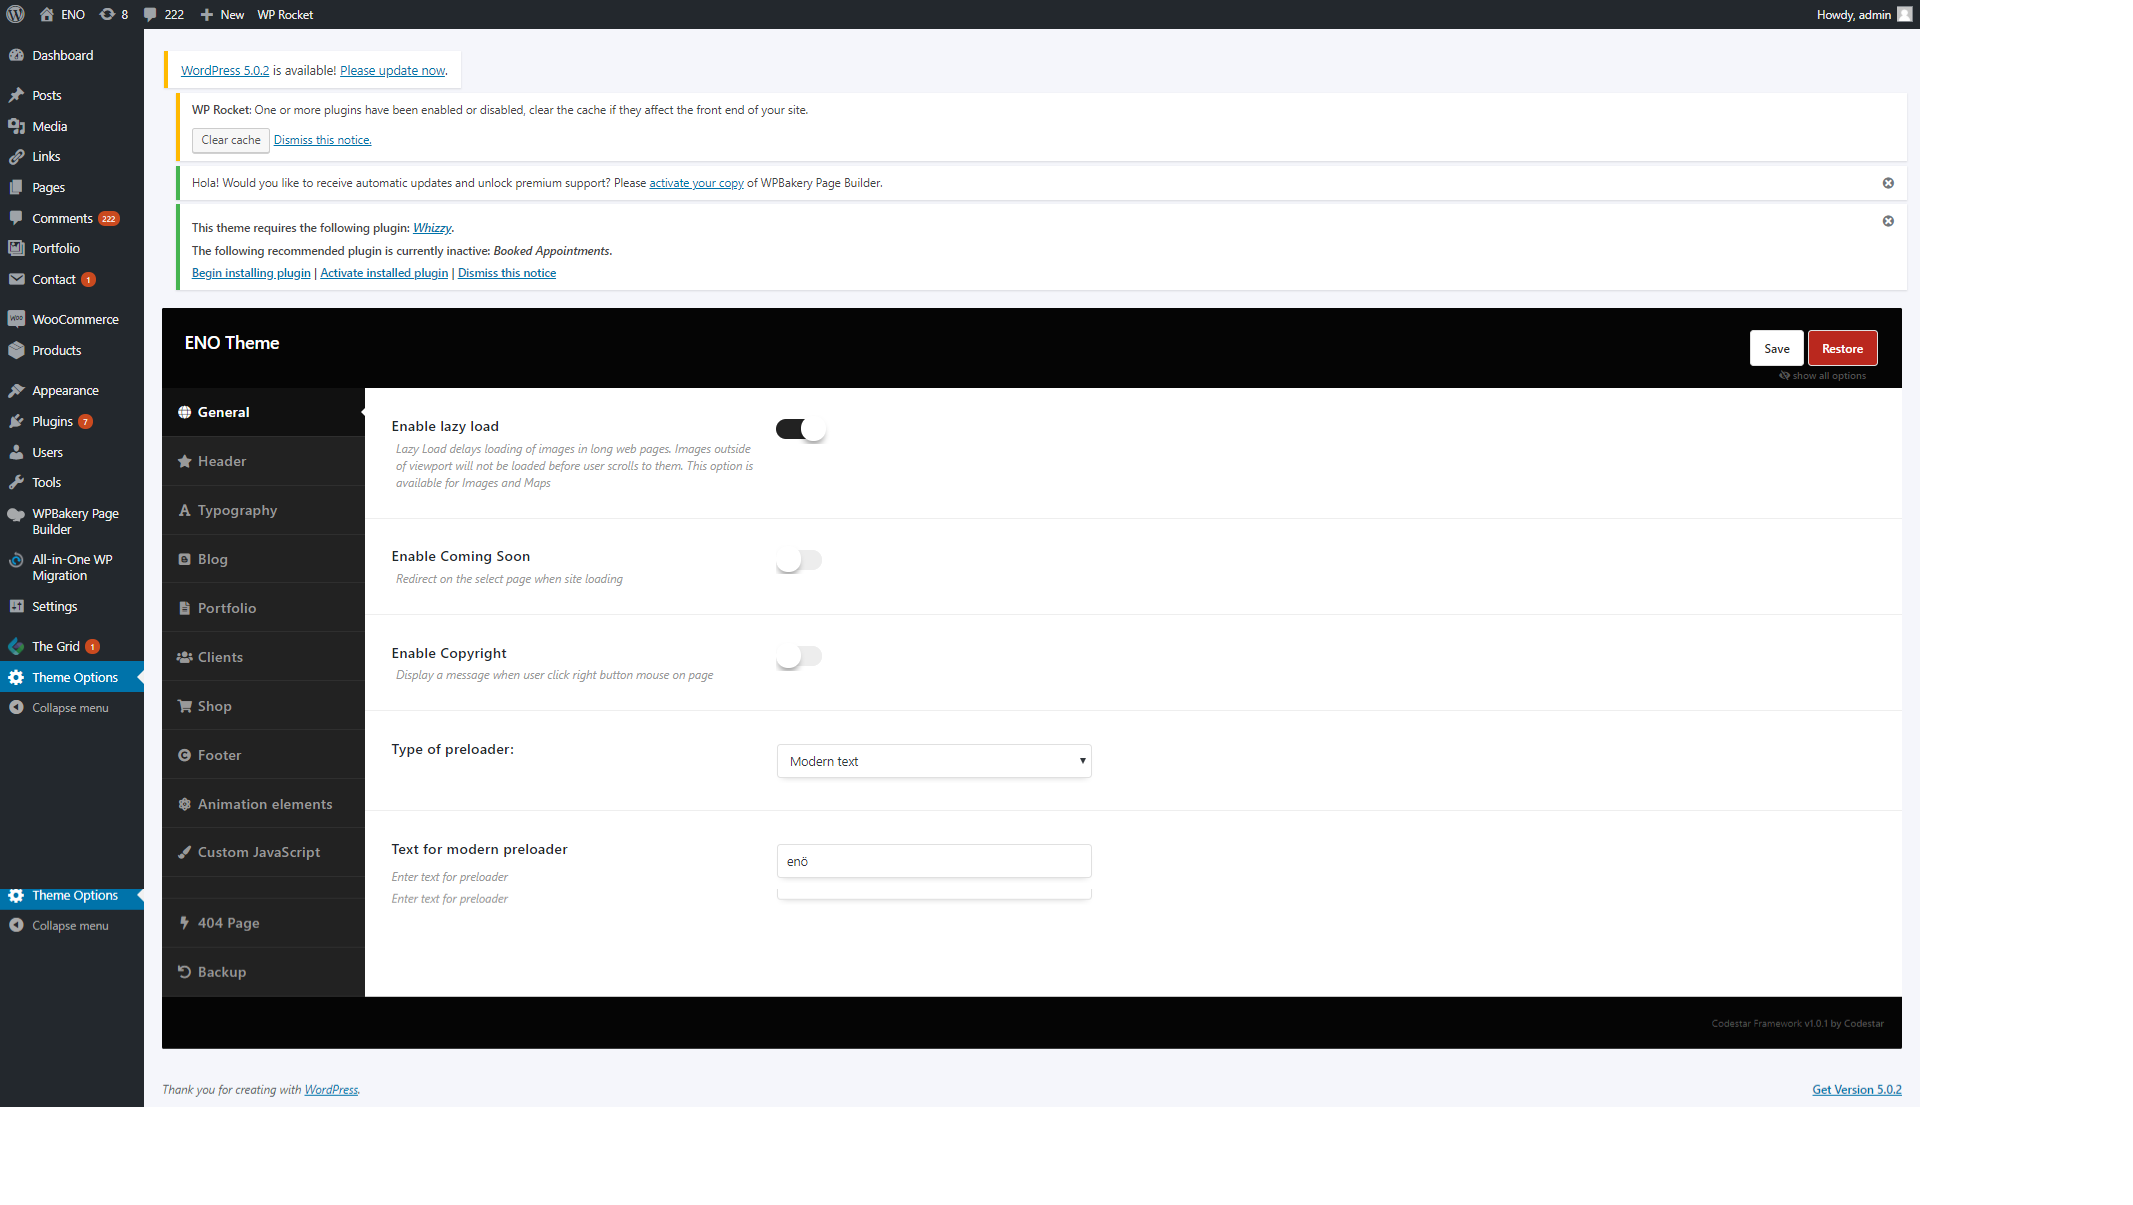The height and width of the screenshot is (1205, 2133).
Task: Click the Posts pin icon
Action: (x=16, y=95)
